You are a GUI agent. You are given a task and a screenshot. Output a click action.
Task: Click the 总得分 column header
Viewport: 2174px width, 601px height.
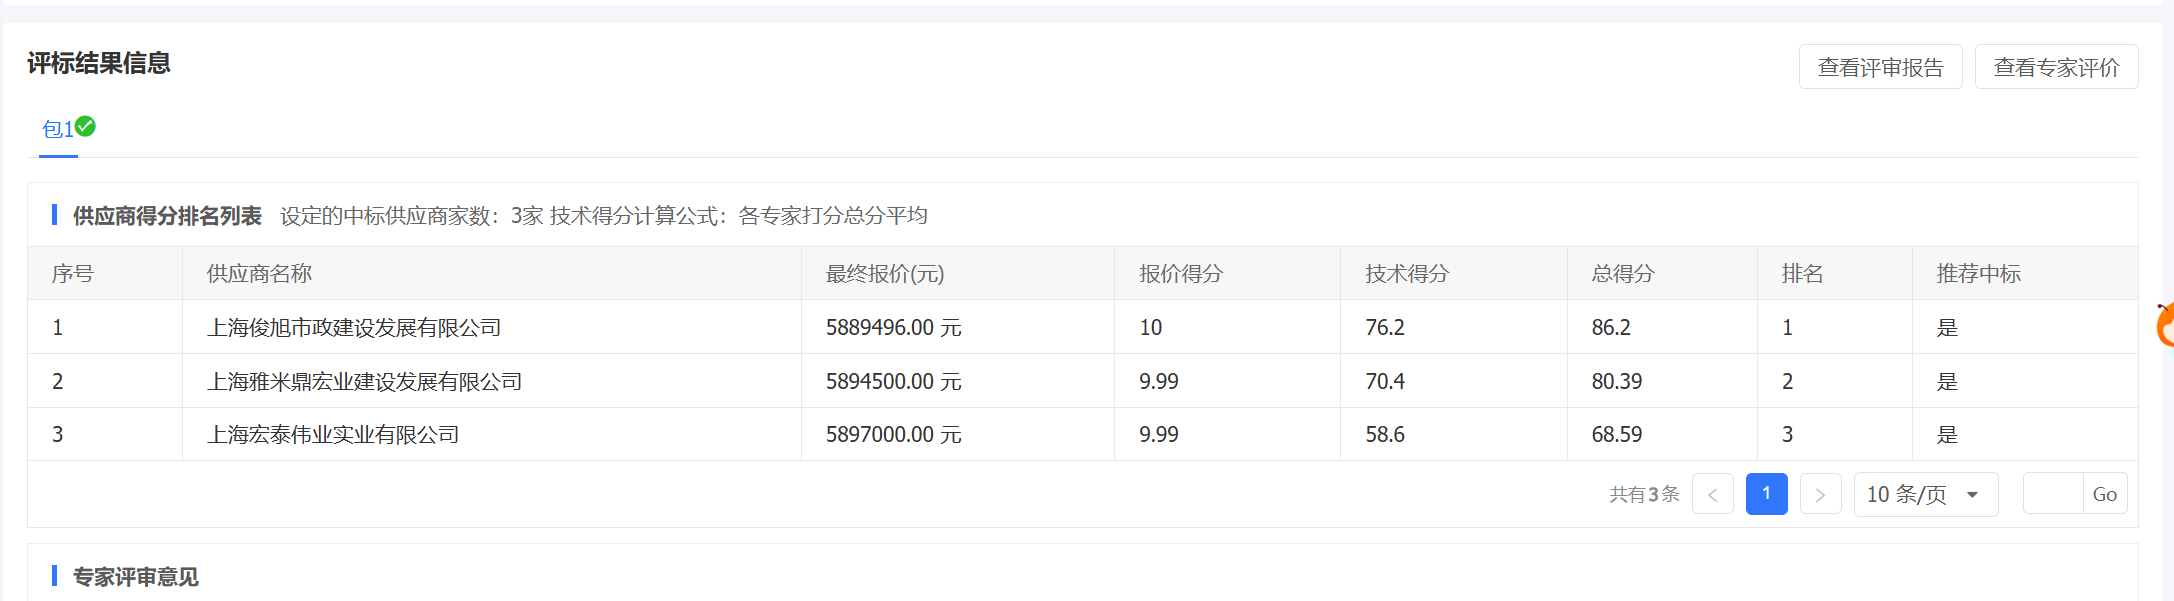1623,274
